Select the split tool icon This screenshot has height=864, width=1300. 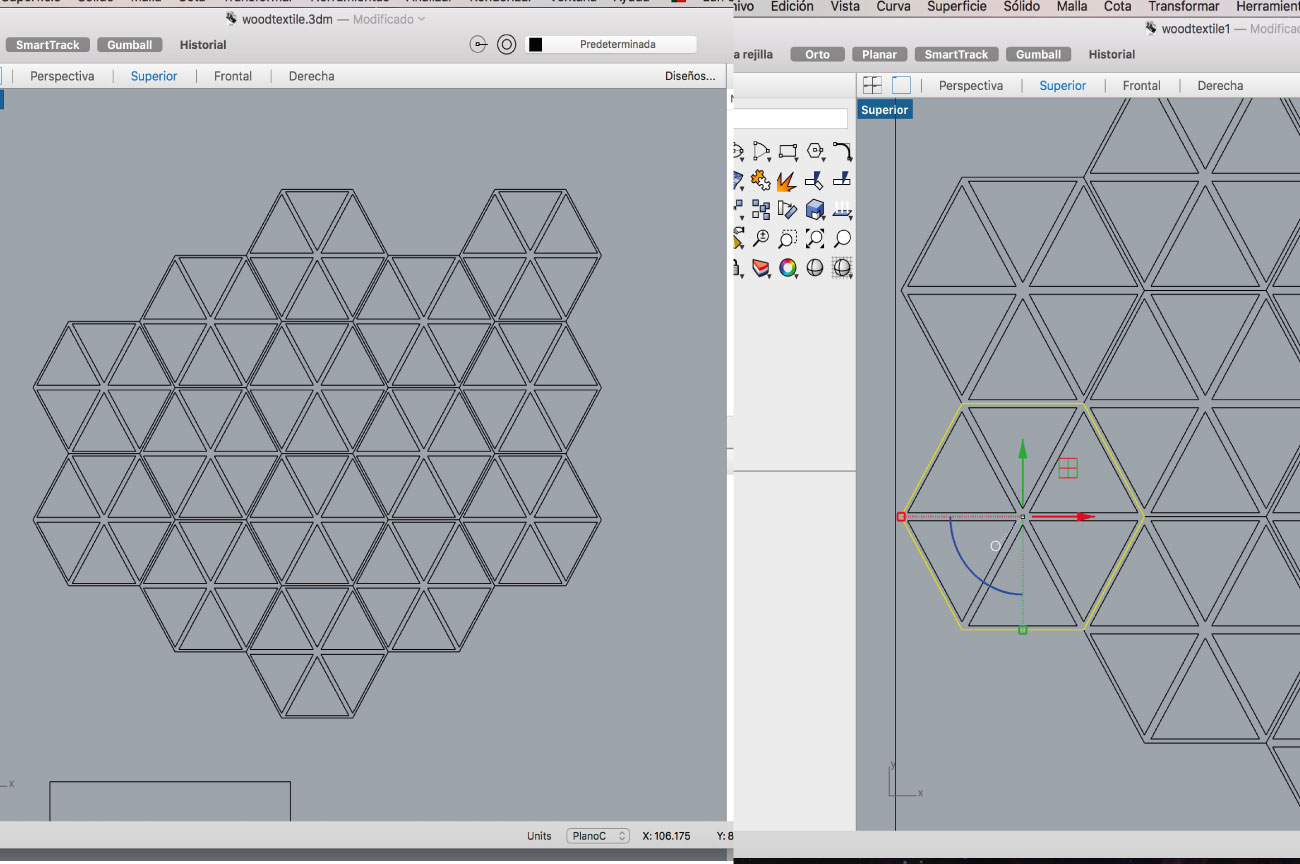(x=842, y=180)
